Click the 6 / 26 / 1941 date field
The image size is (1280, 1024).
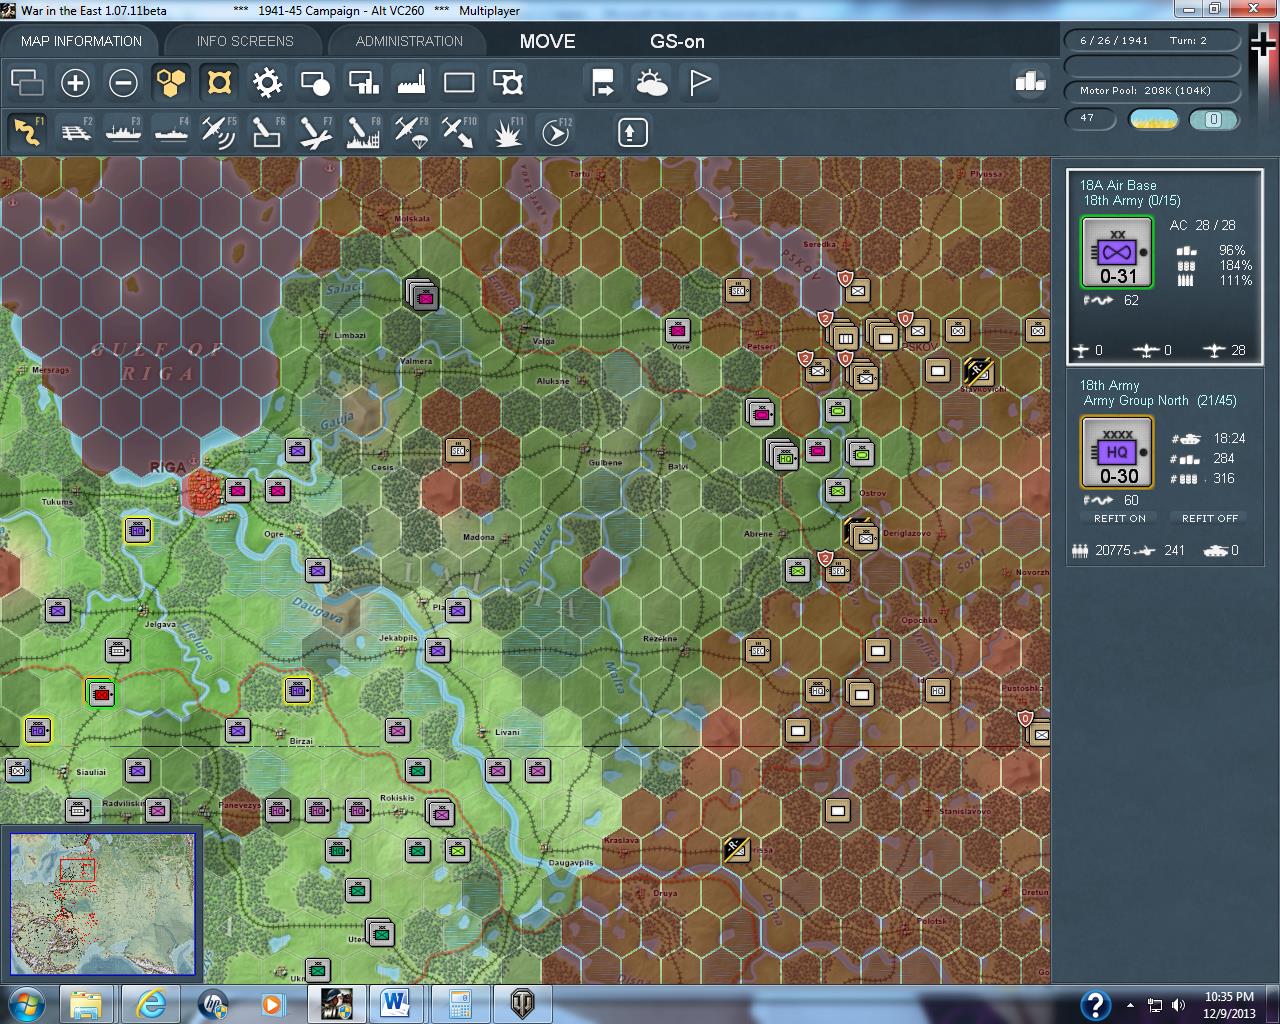[x=1152, y=41]
